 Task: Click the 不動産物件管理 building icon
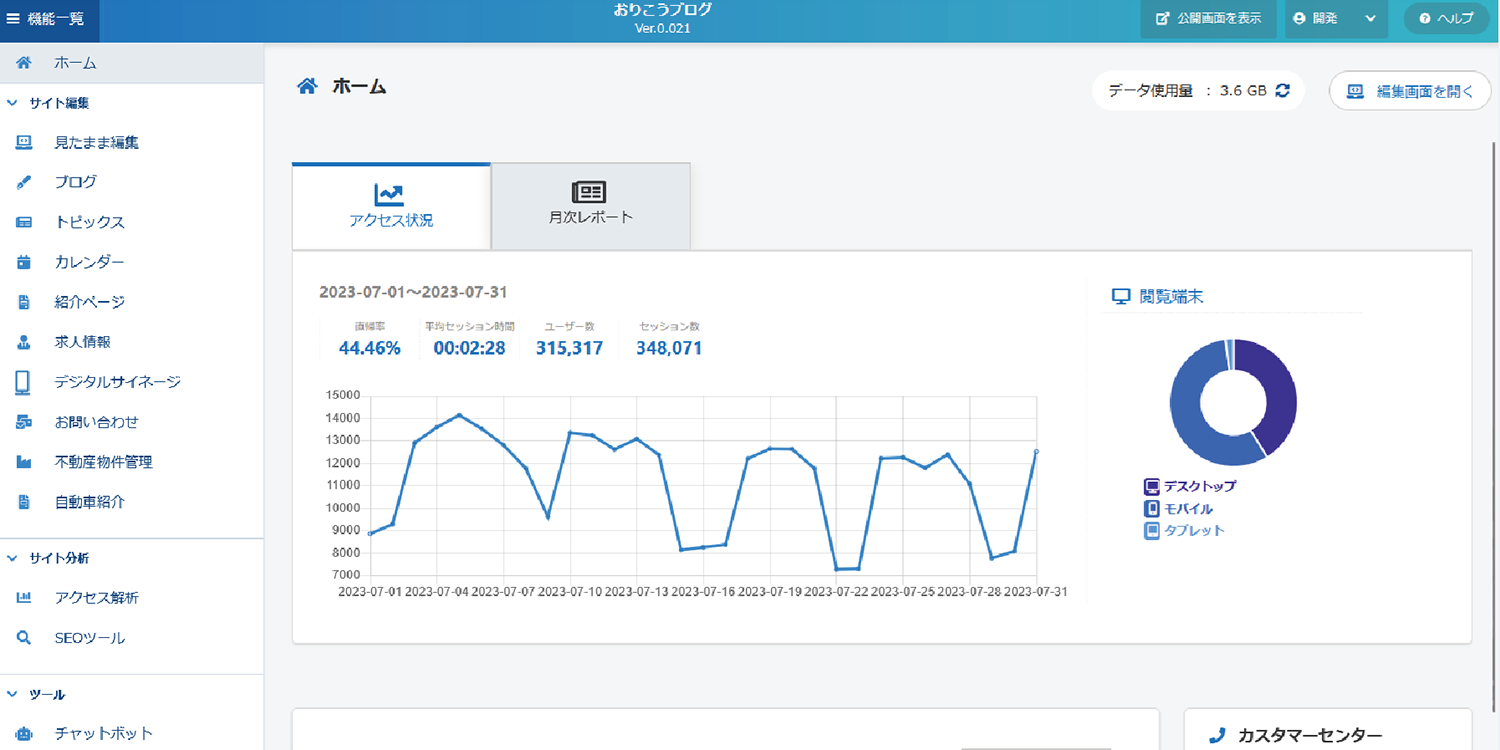coord(24,462)
